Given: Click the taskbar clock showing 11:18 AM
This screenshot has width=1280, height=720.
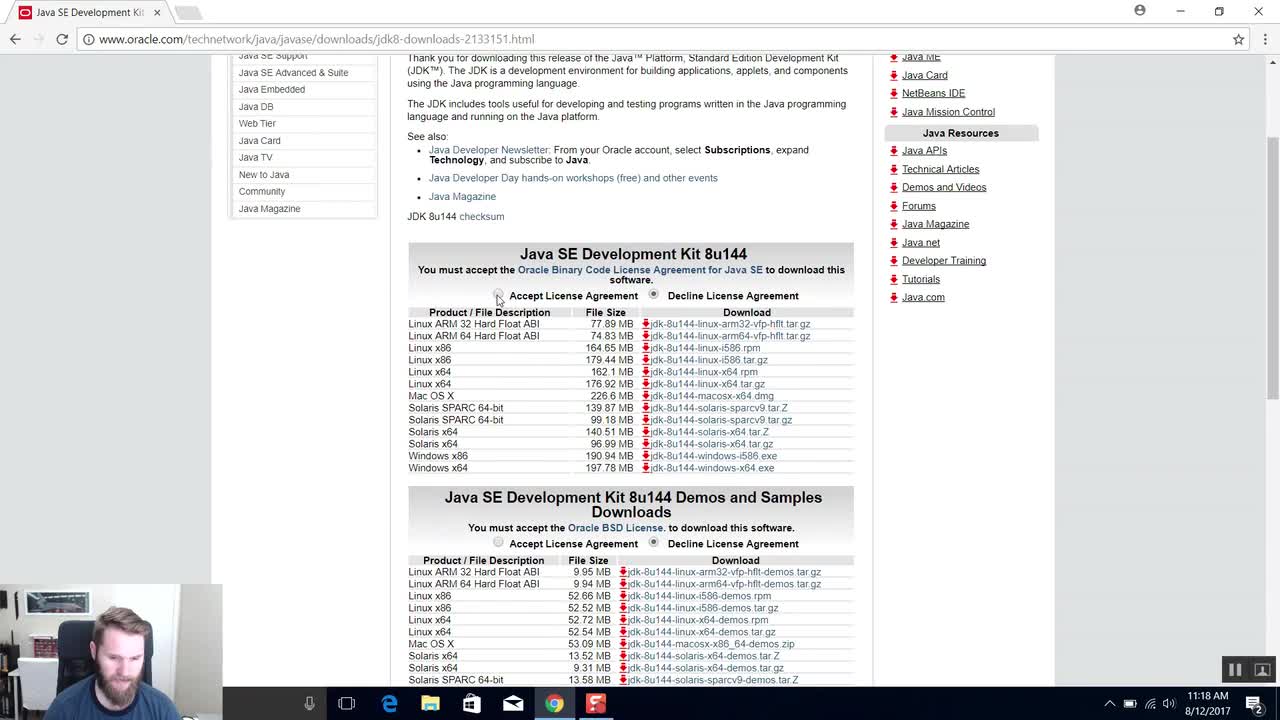Looking at the screenshot, I should (x=1209, y=703).
